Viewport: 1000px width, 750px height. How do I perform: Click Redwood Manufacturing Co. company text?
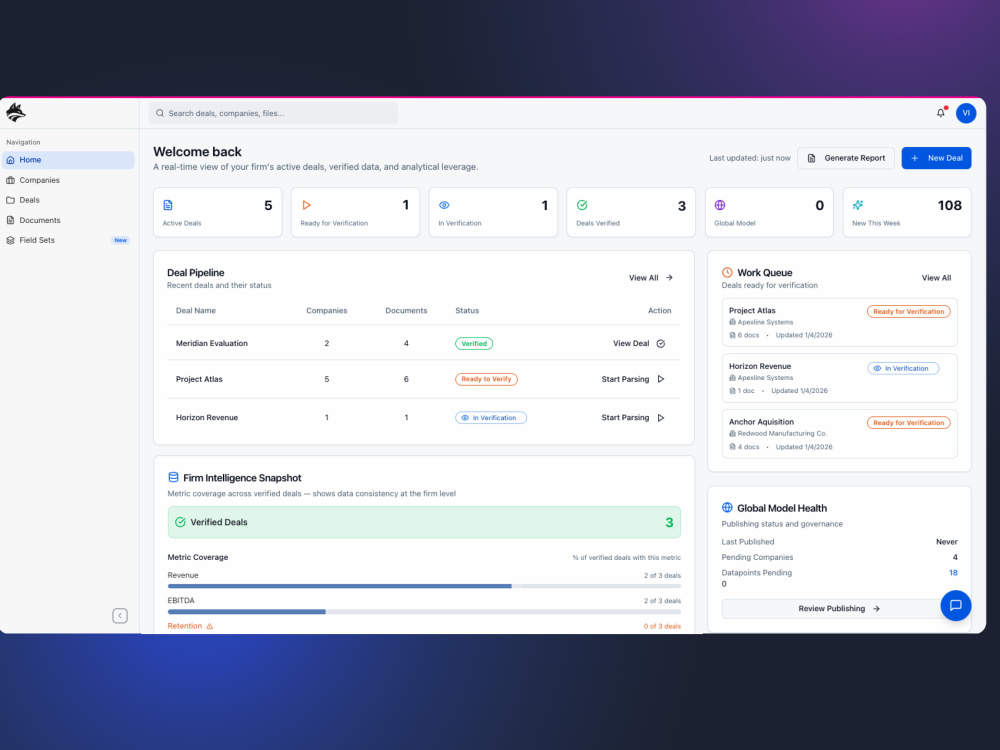[782, 434]
